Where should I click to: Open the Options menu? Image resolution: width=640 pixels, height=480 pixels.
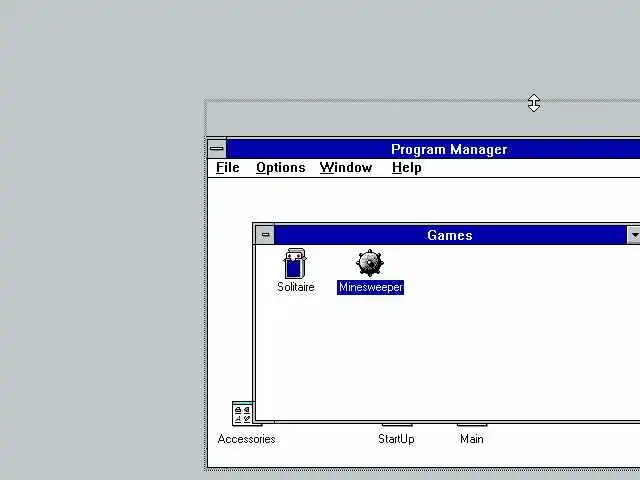pyautogui.click(x=280, y=168)
